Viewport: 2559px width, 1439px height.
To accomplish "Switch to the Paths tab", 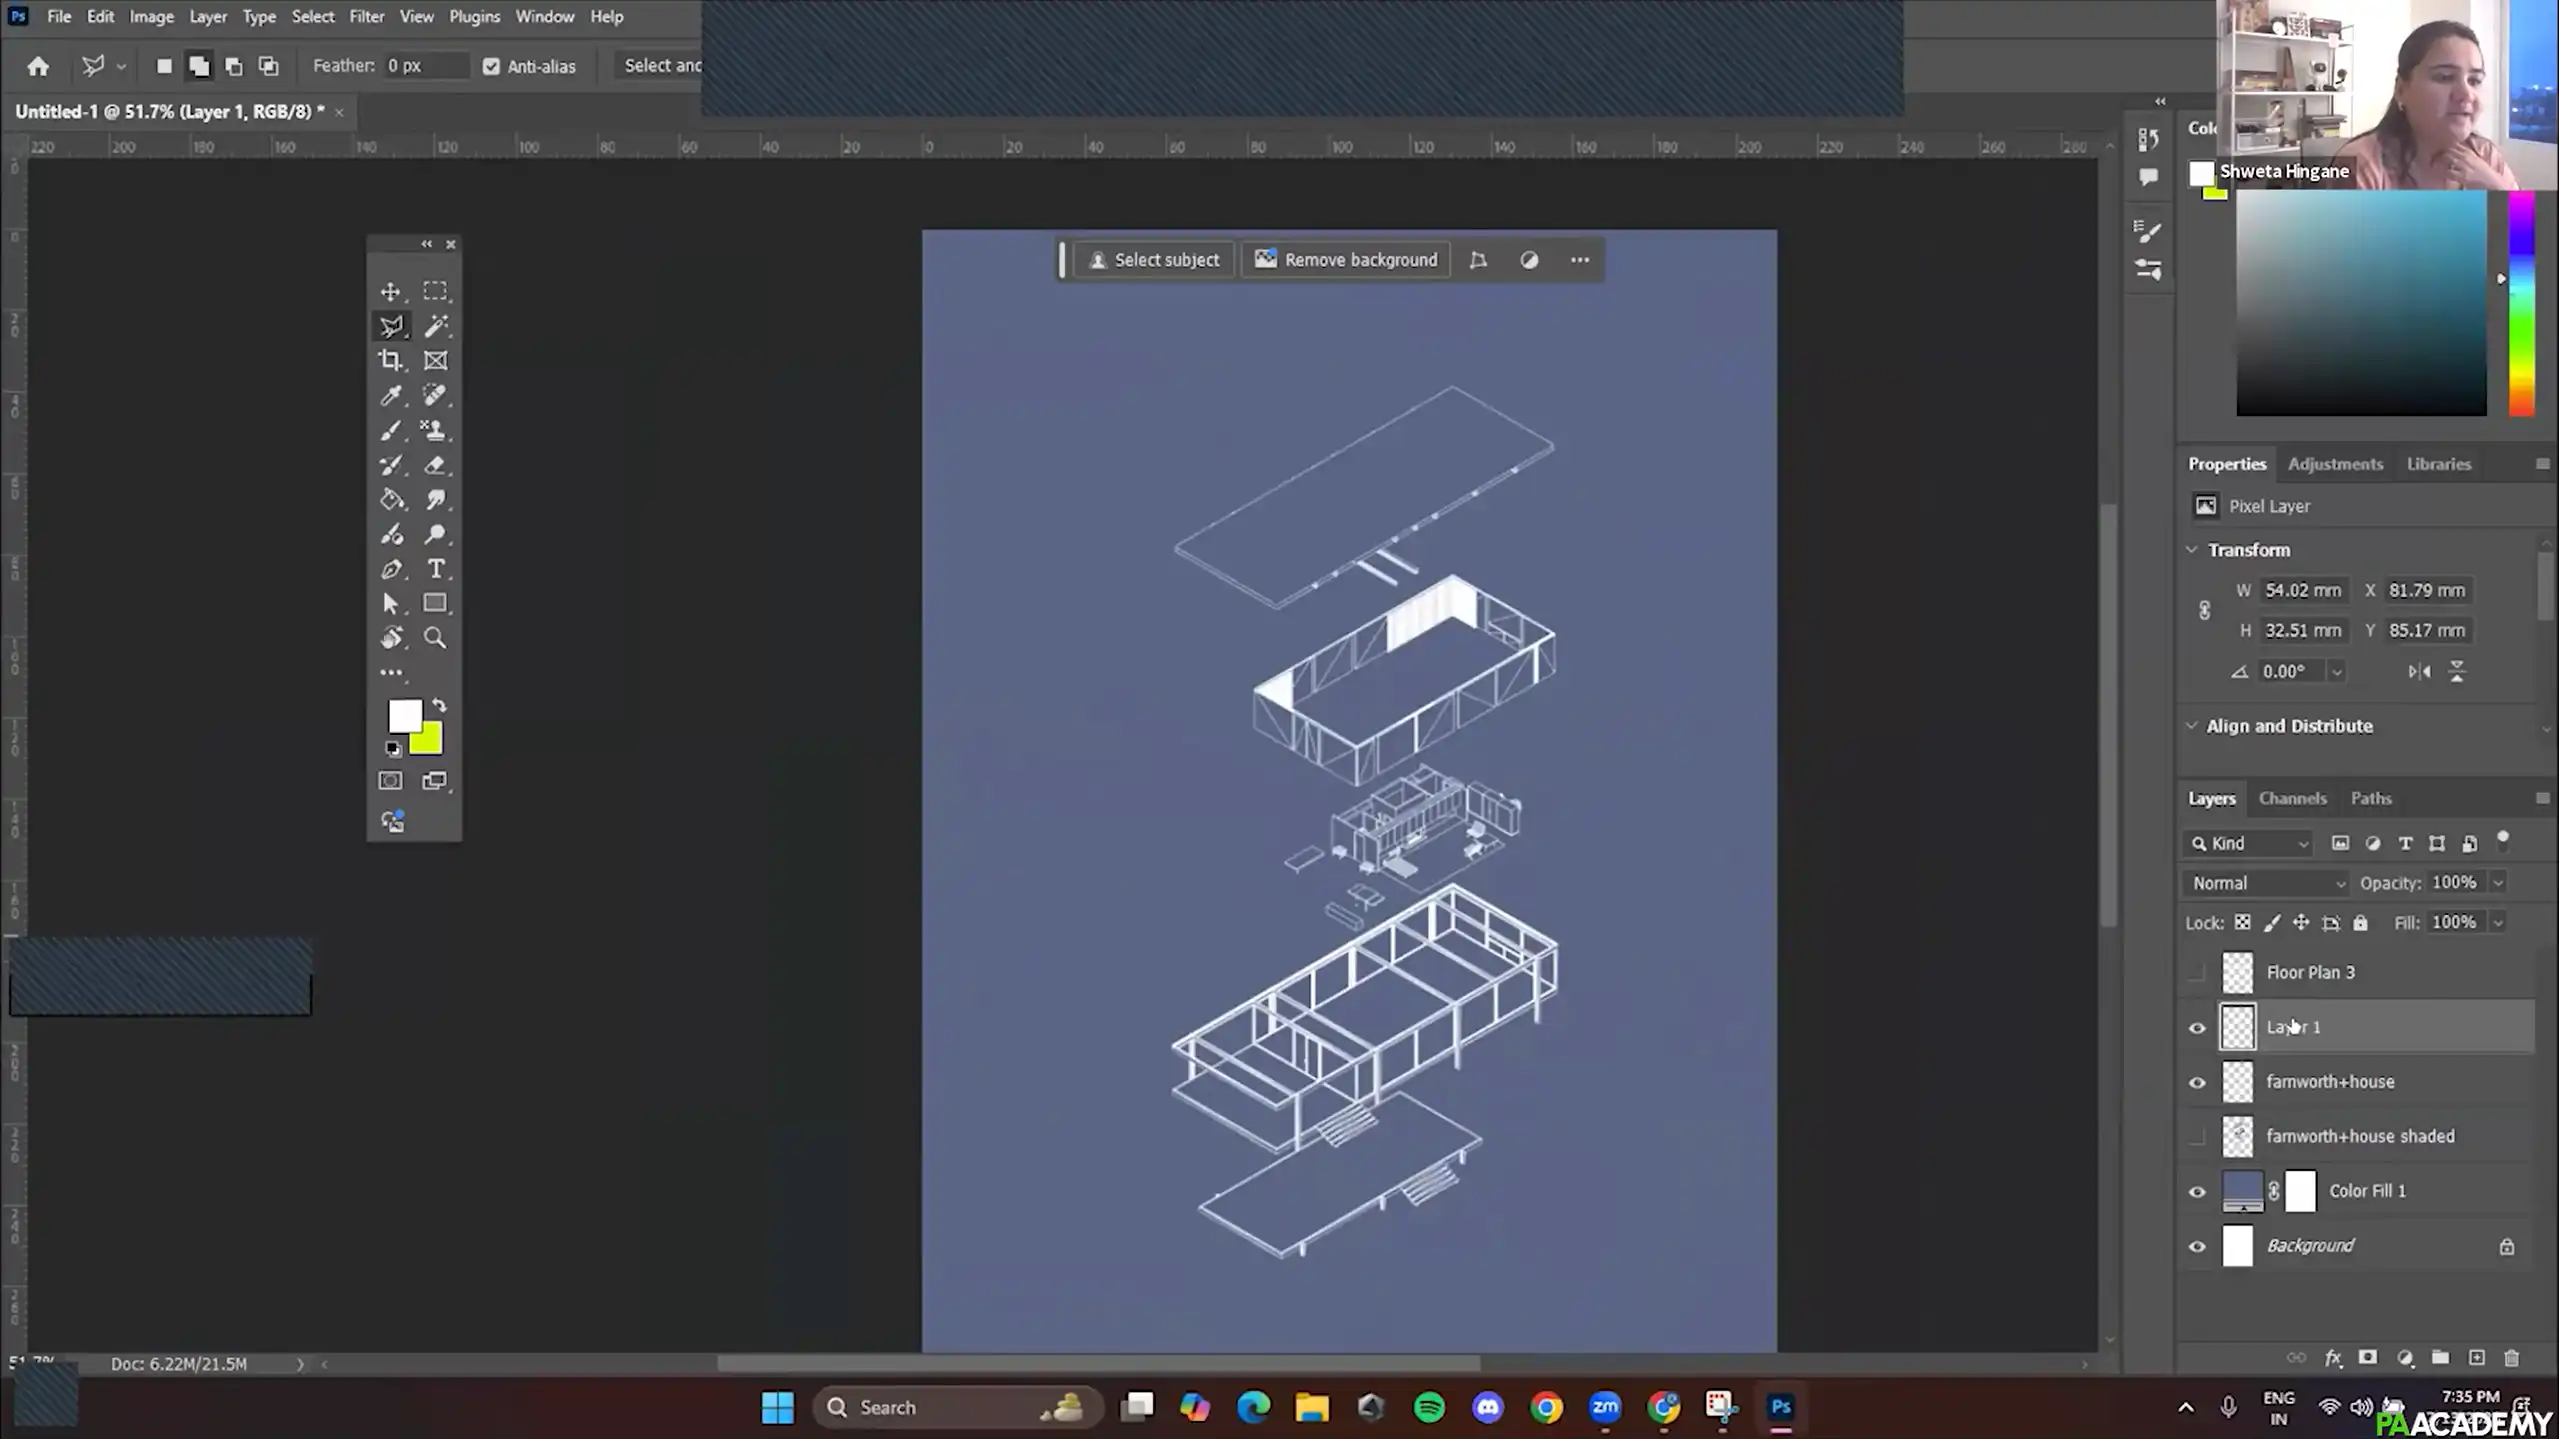I will 2370,798.
